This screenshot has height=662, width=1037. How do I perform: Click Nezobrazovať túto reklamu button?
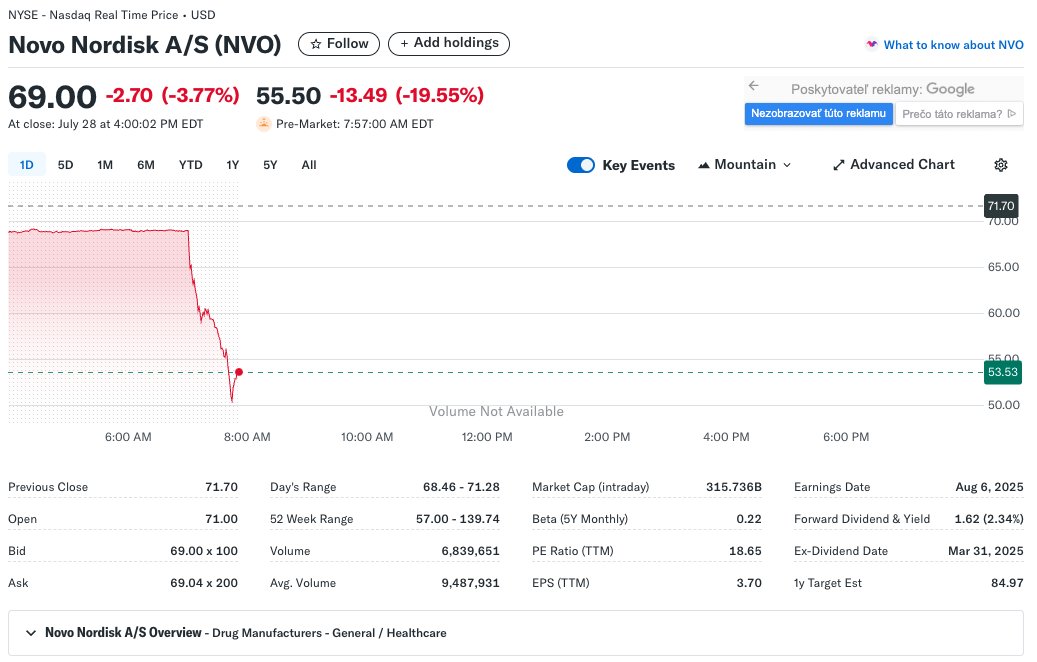click(818, 114)
